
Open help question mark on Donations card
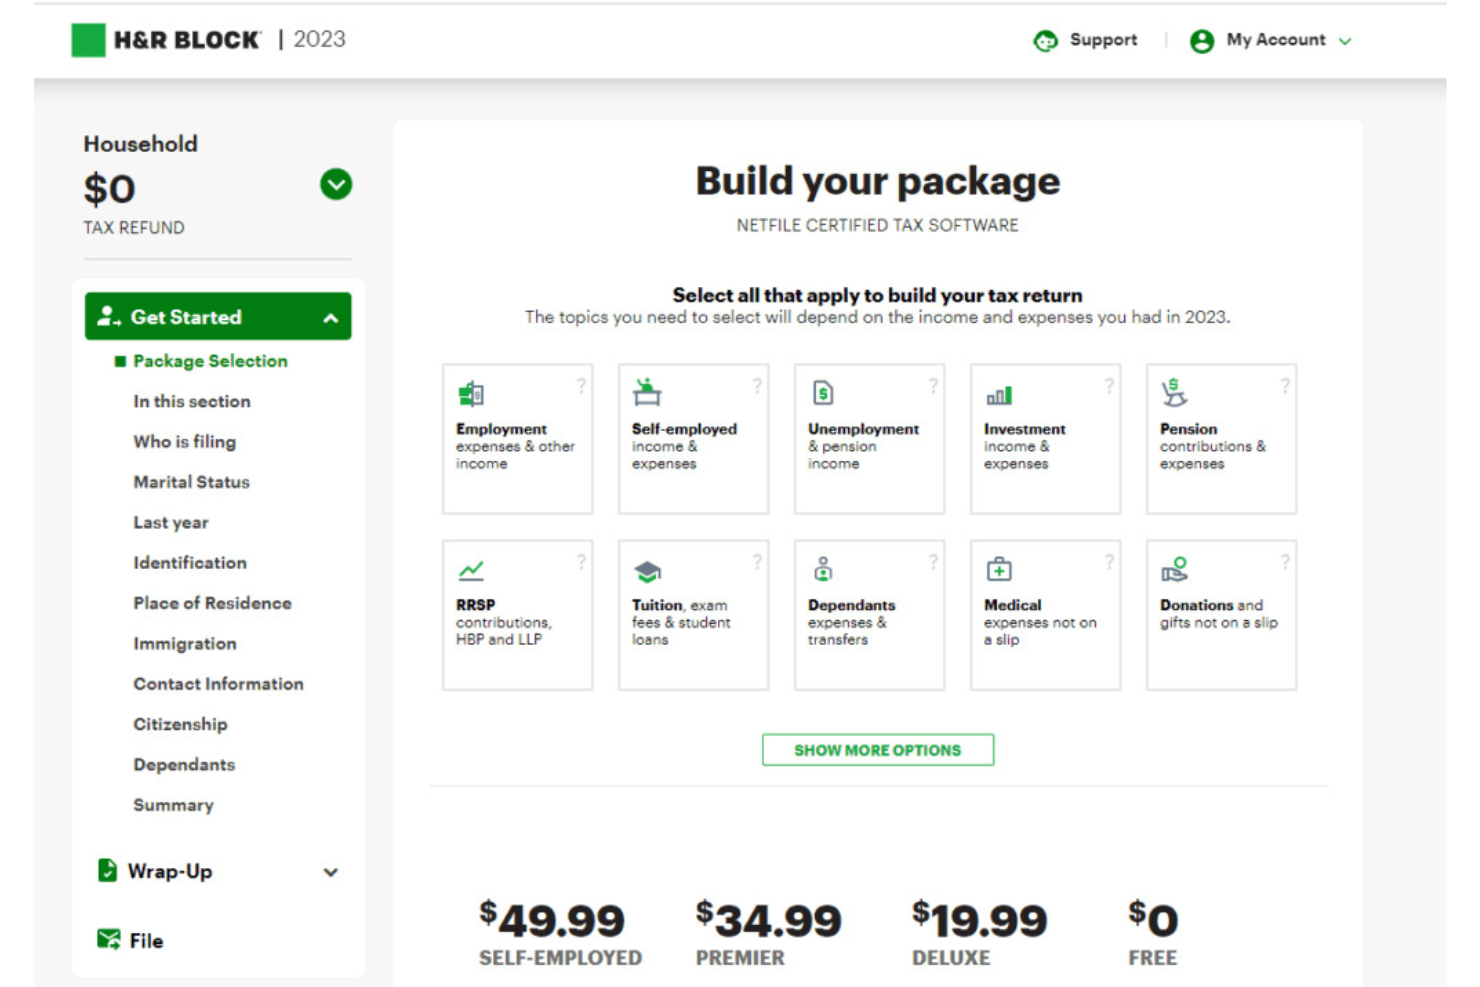[1285, 561]
